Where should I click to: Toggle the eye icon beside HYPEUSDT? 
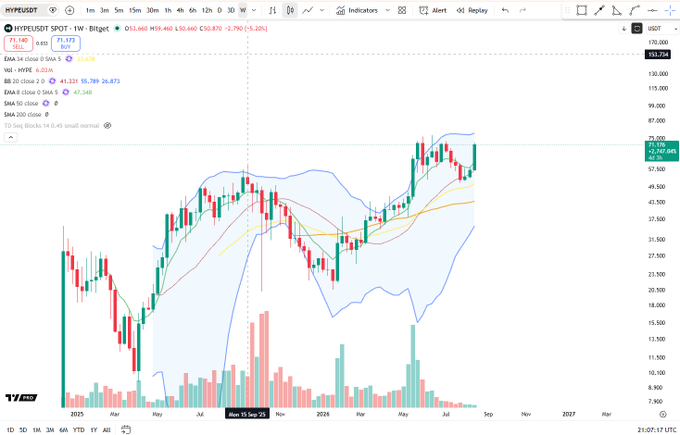52,10
